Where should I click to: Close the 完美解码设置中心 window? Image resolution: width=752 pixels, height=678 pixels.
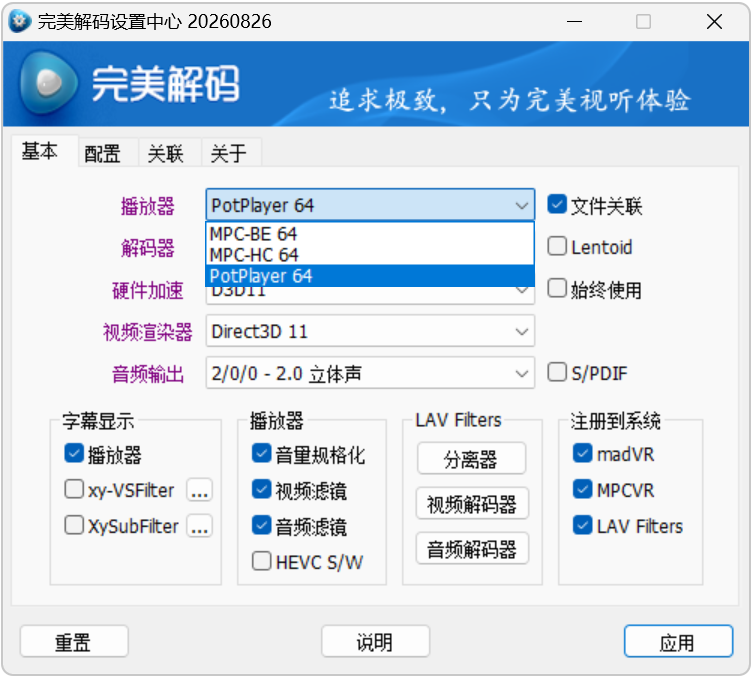[x=714, y=22]
